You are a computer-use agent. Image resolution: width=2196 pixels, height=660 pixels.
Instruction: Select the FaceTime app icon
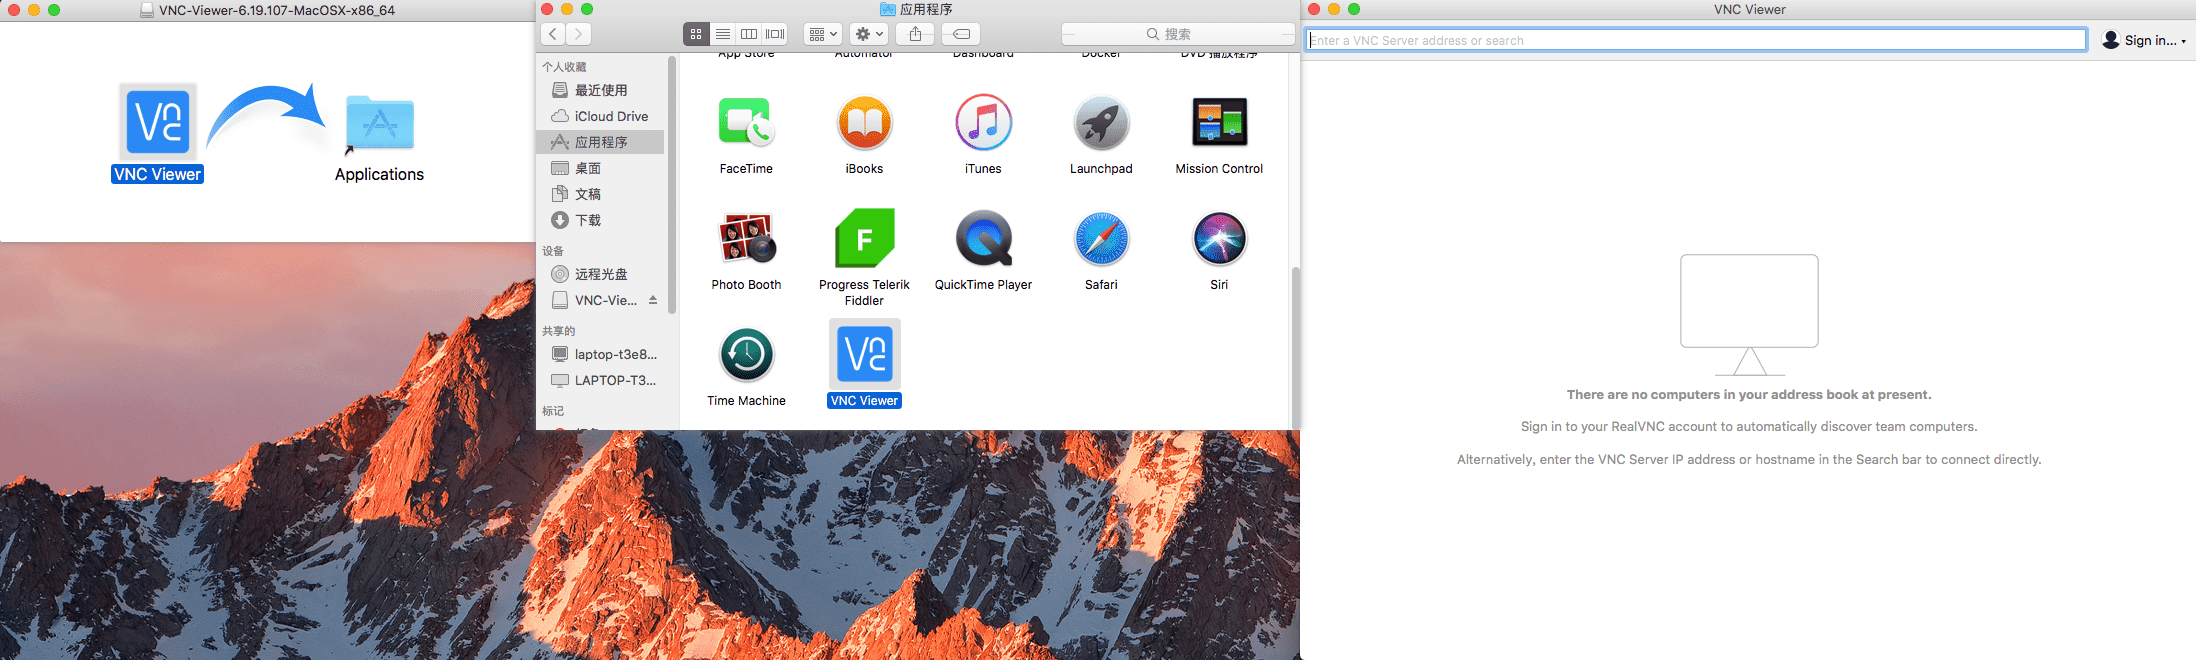tap(746, 123)
